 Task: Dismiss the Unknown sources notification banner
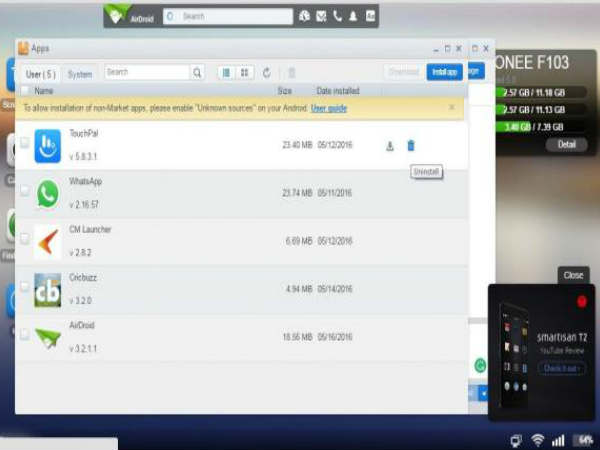coord(452,106)
